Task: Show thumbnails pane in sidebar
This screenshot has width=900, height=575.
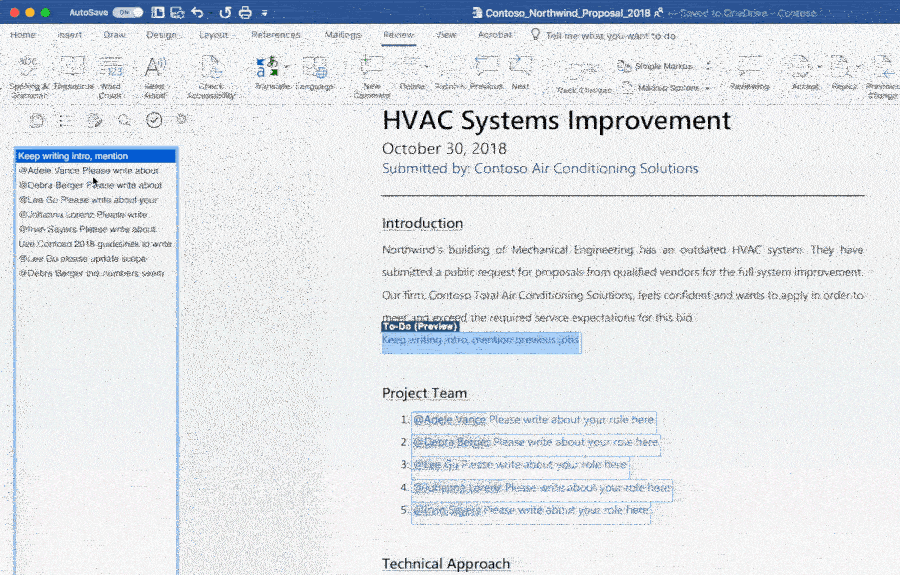Action: [x=37, y=120]
